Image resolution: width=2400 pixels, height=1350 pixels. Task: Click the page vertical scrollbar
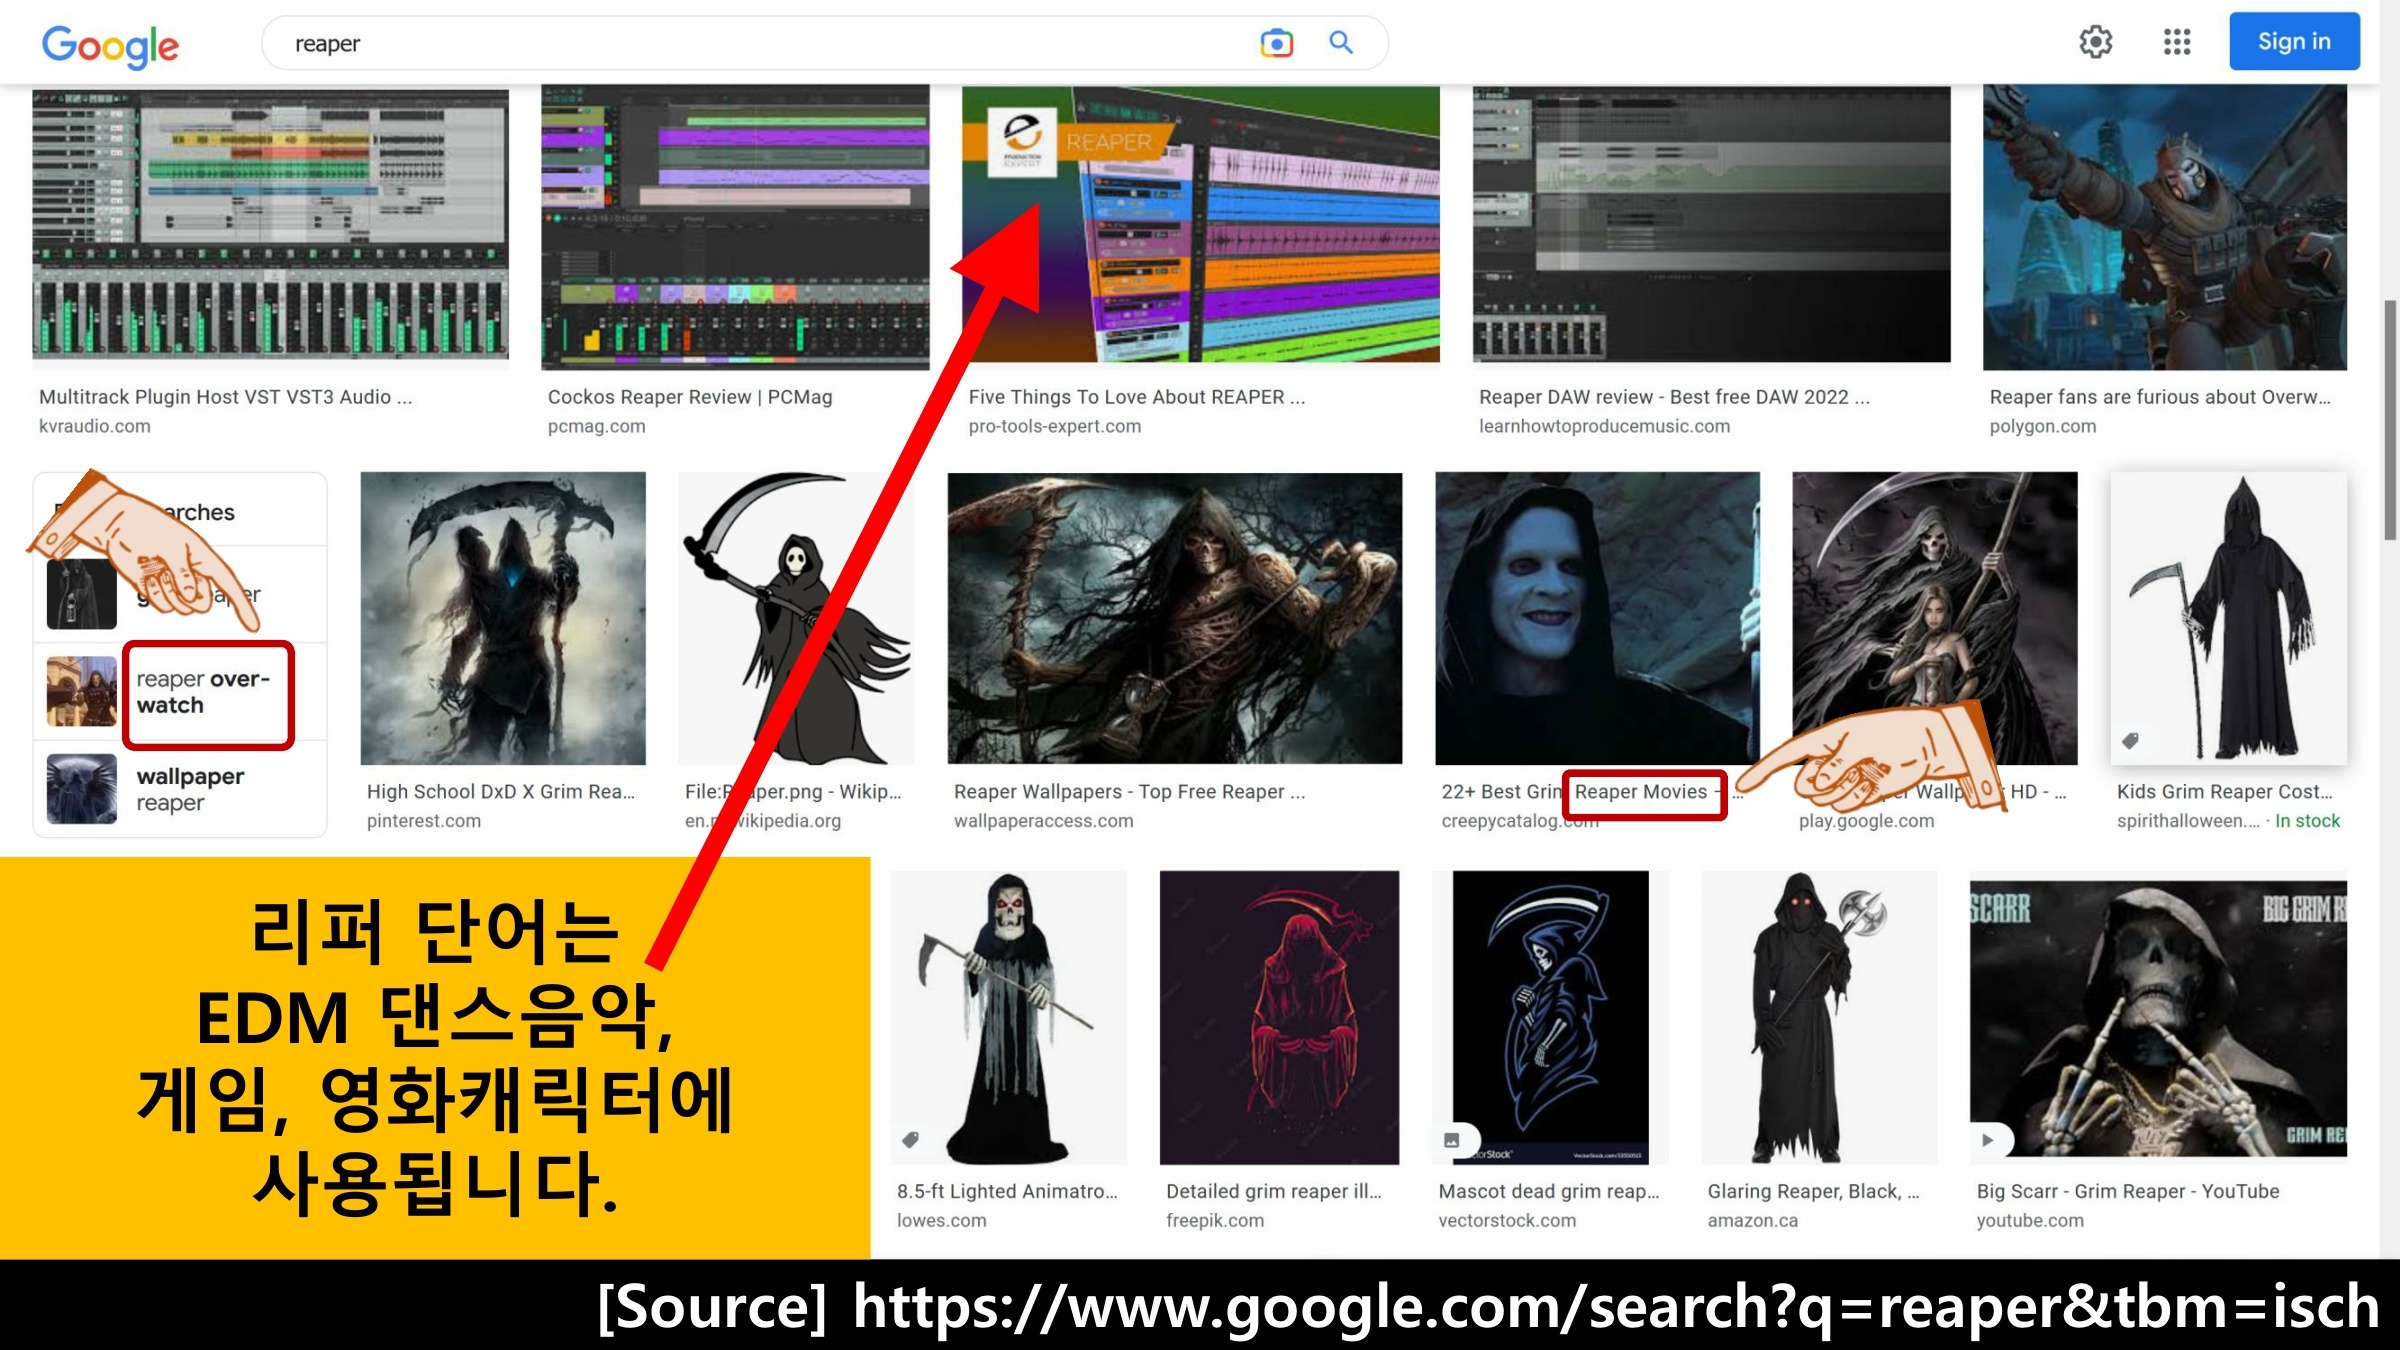click(2390, 420)
